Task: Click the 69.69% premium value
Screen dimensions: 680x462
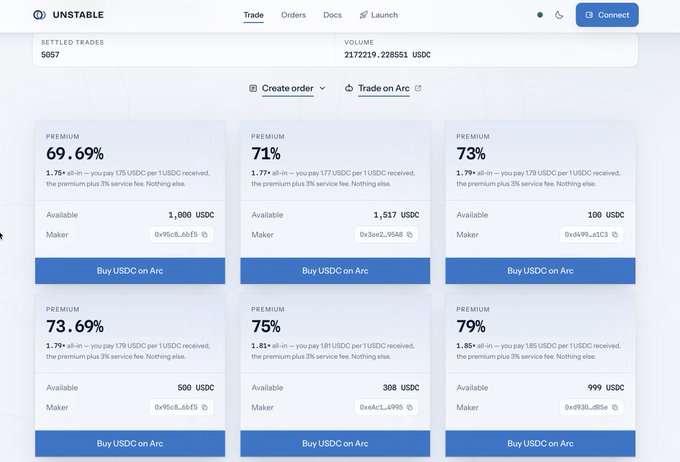Action: (x=75, y=154)
